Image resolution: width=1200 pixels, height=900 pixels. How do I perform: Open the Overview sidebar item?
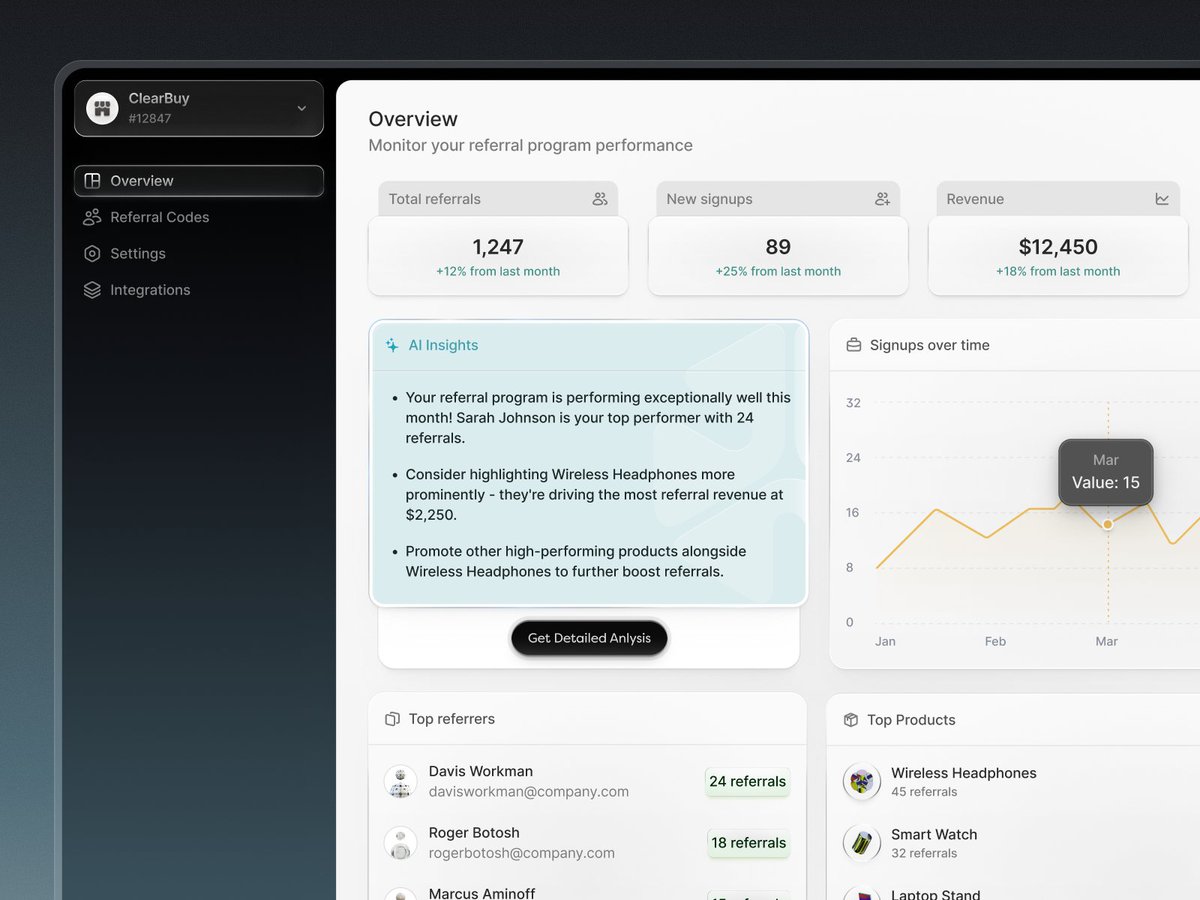click(x=199, y=181)
